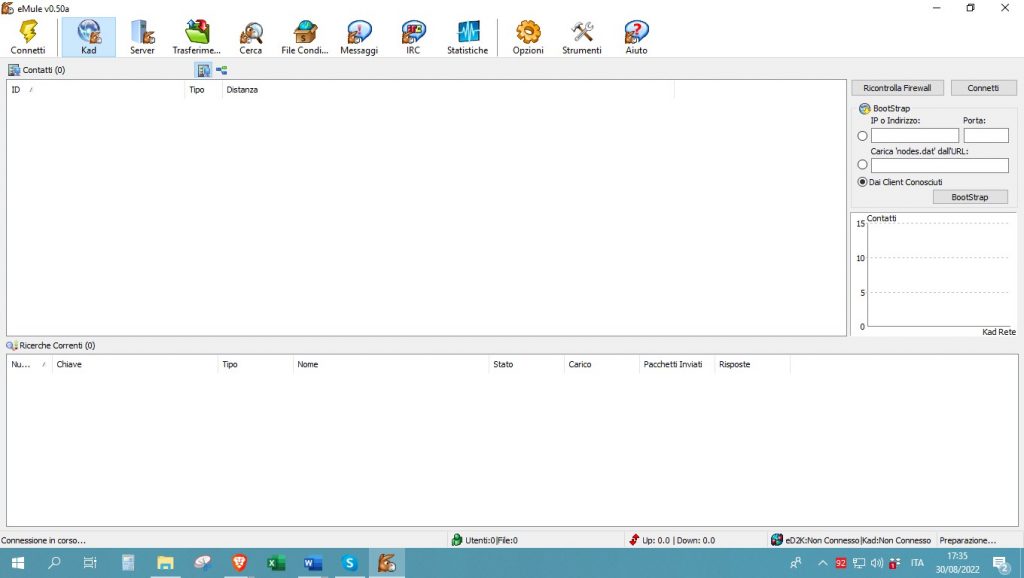Click the Connetti lightning bolt icon
The width and height of the screenshot is (1024, 578).
pos(28,32)
